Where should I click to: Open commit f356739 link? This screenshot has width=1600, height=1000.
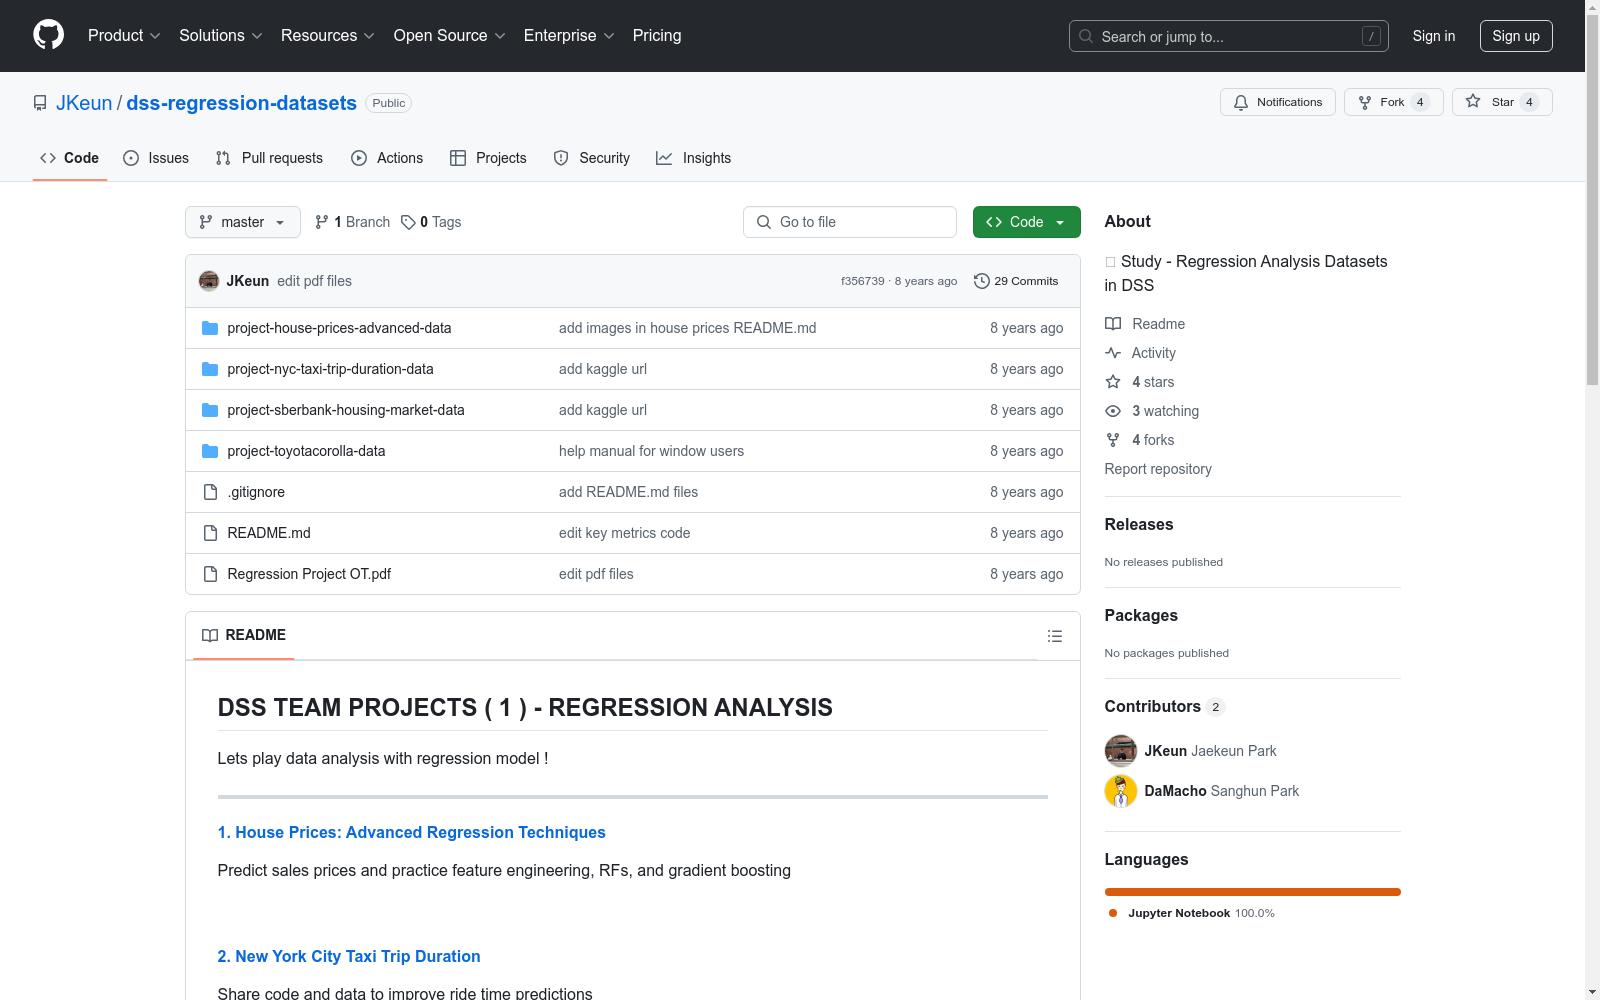pos(863,281)
